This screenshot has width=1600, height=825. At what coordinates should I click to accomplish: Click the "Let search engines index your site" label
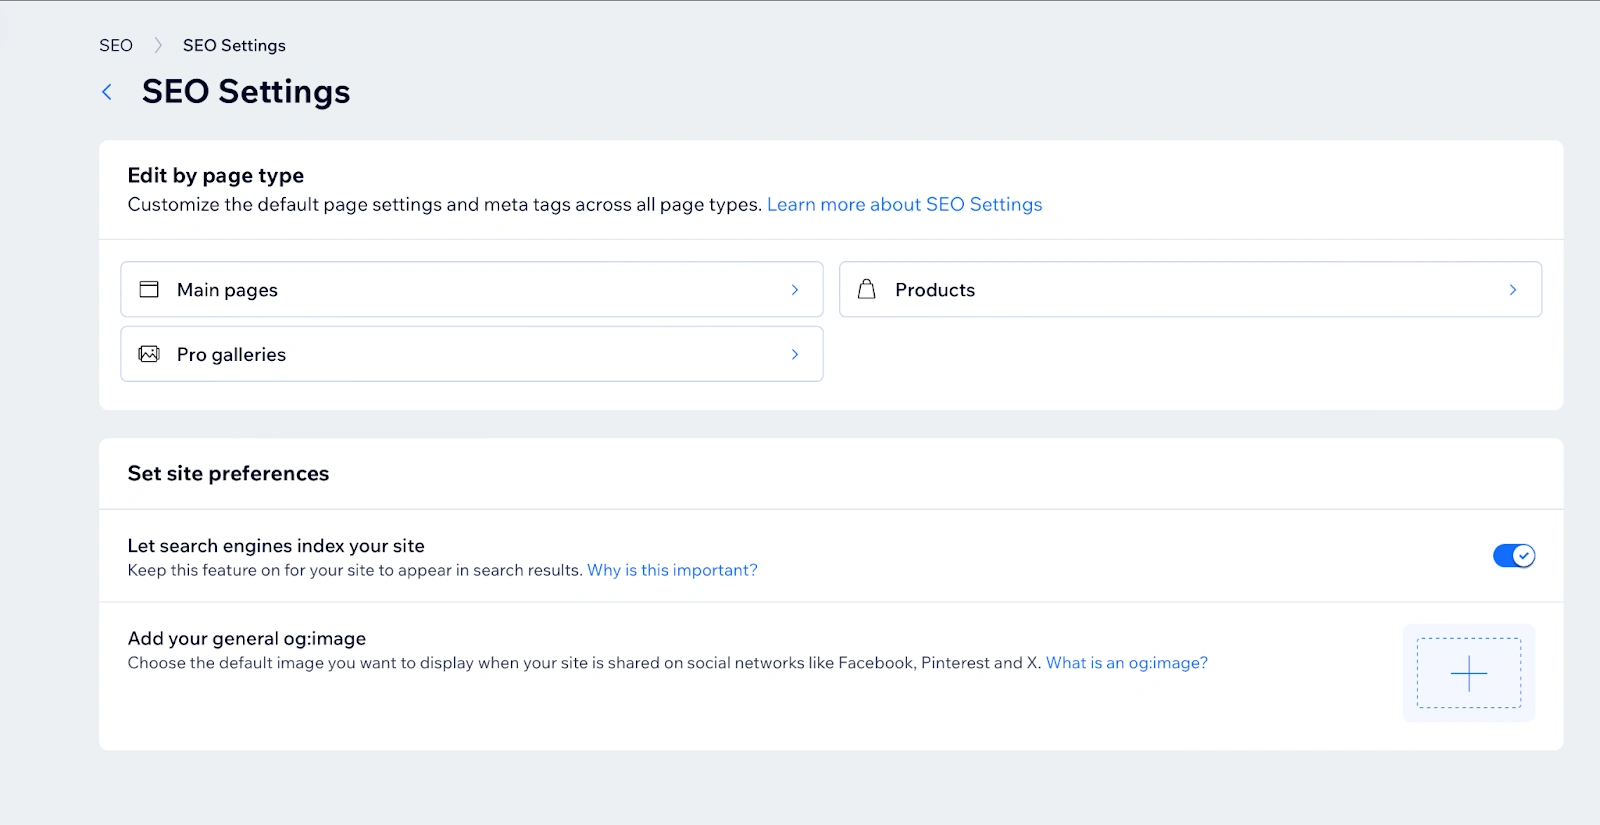point(276,546)
